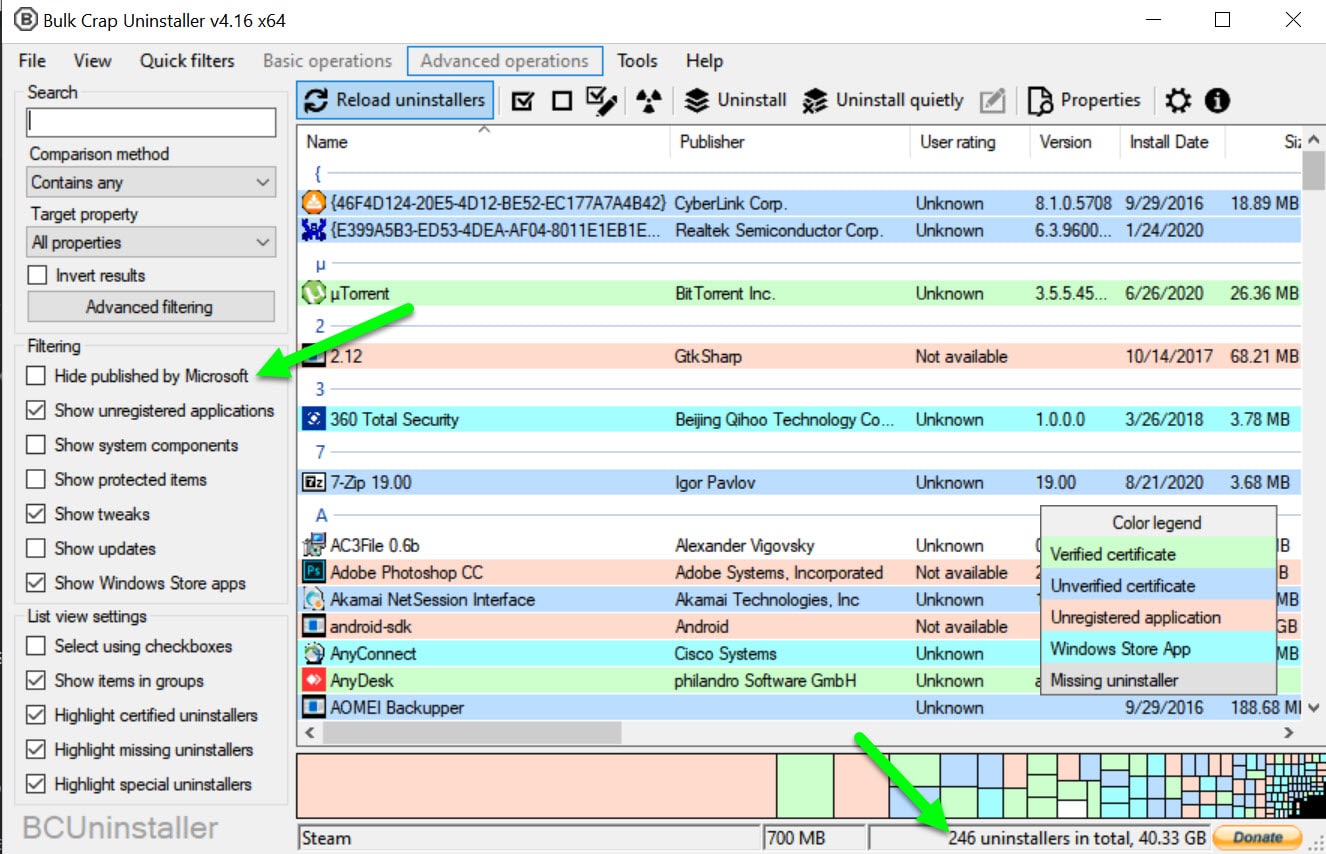This screenshot has width=1326, height=854.
Task: Click the Realtek entry icon
Action: click(x=314, y=230)
